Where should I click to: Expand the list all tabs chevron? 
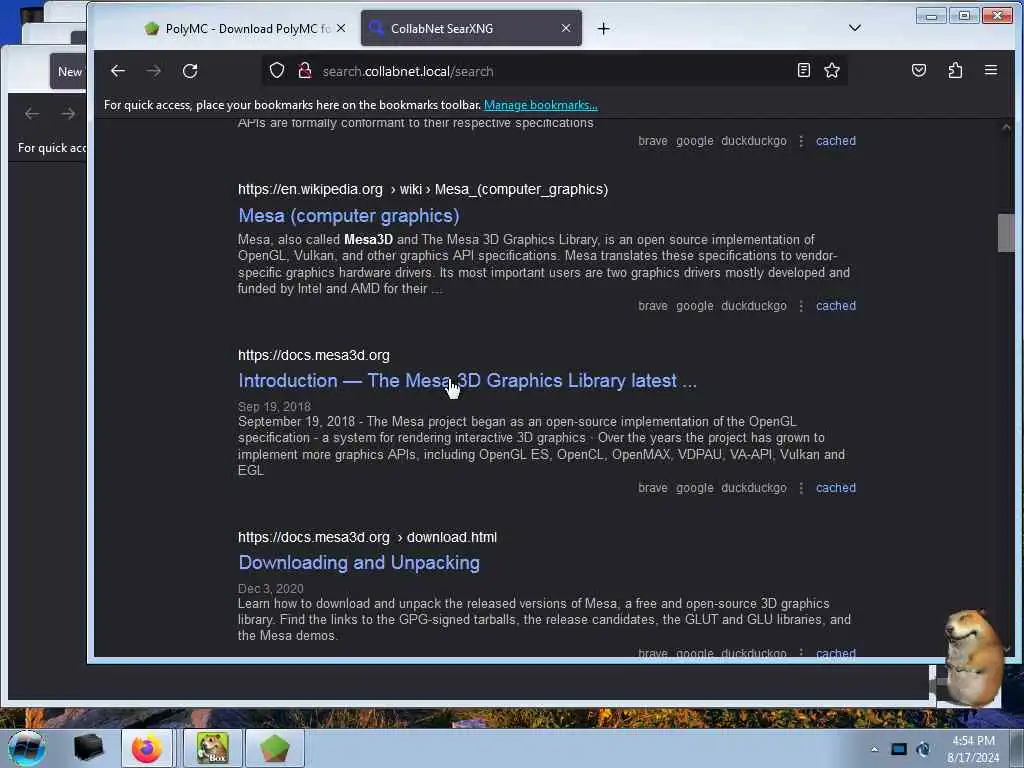point(855,28)
